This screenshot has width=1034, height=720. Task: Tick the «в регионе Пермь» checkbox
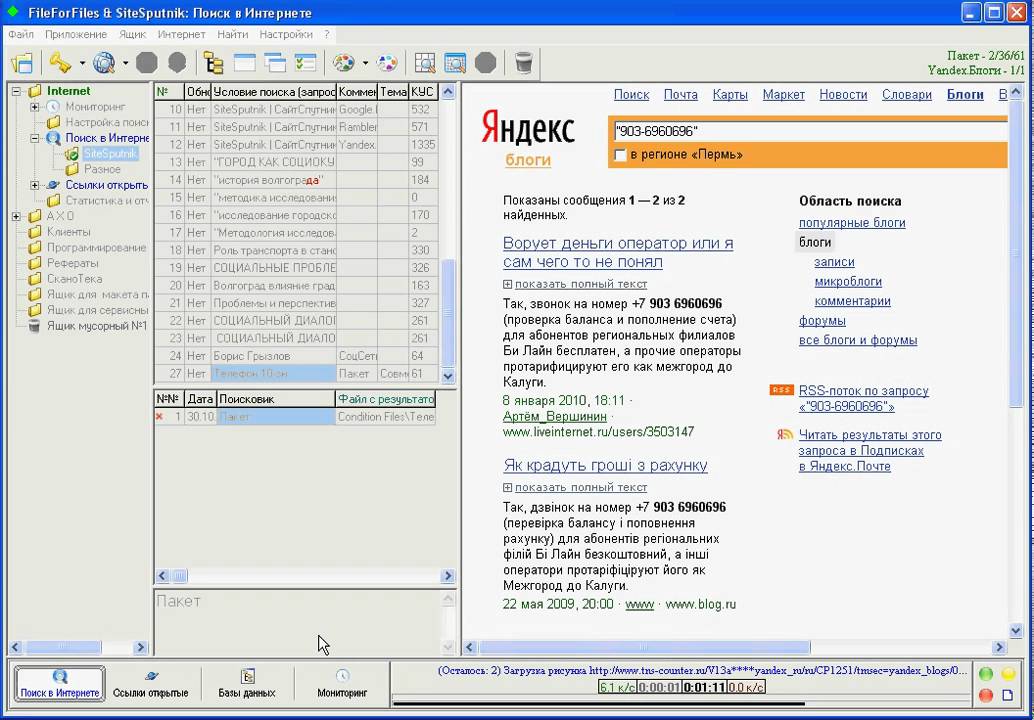620,155
